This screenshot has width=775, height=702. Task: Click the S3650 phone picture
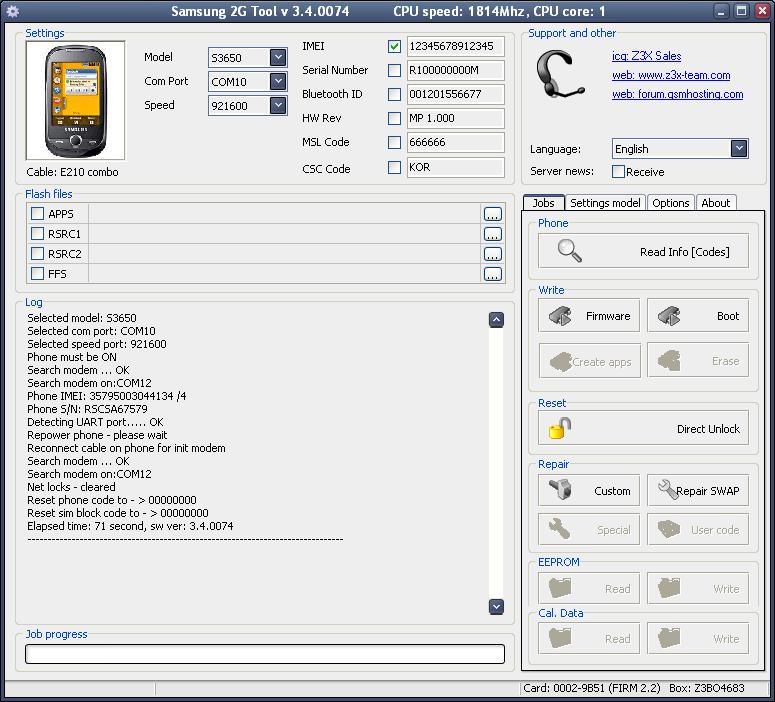[76, 101]
